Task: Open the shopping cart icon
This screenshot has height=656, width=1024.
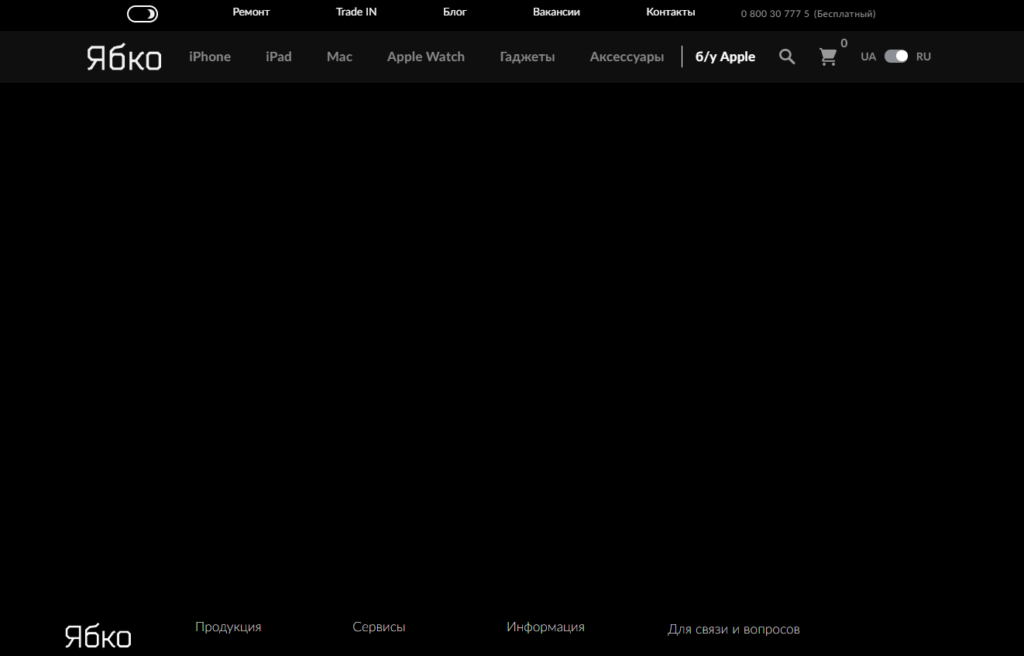Action: pos(828,57)
